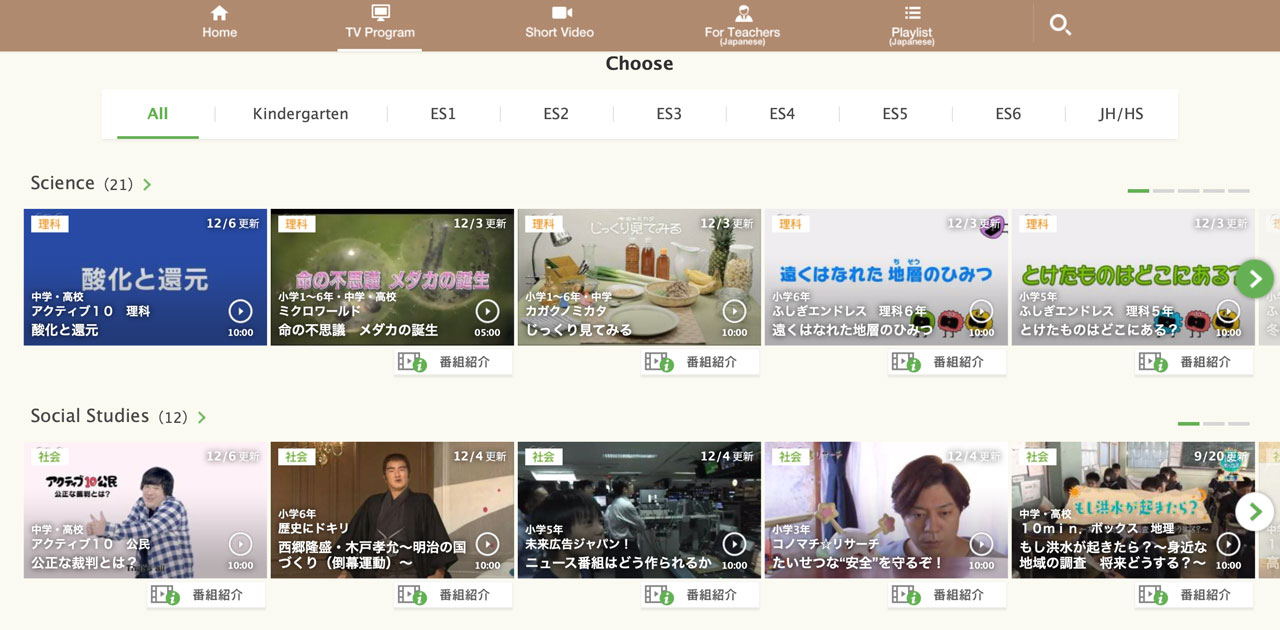1280x630 pixels.
Task: Expand Science category with green chevron
Action: 147,185
